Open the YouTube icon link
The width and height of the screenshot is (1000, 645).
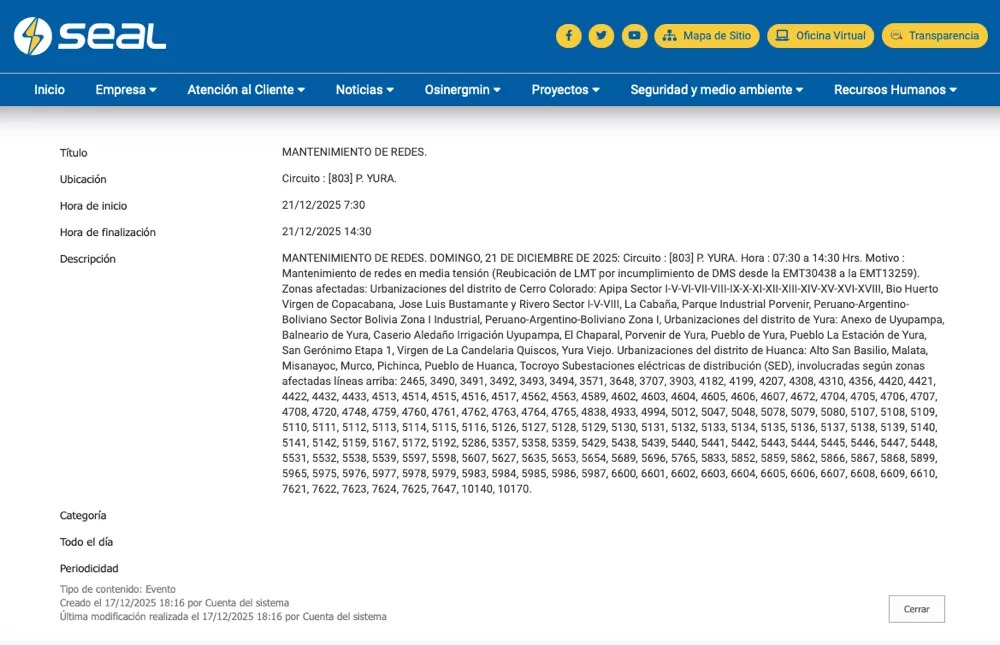coord(634,36)
